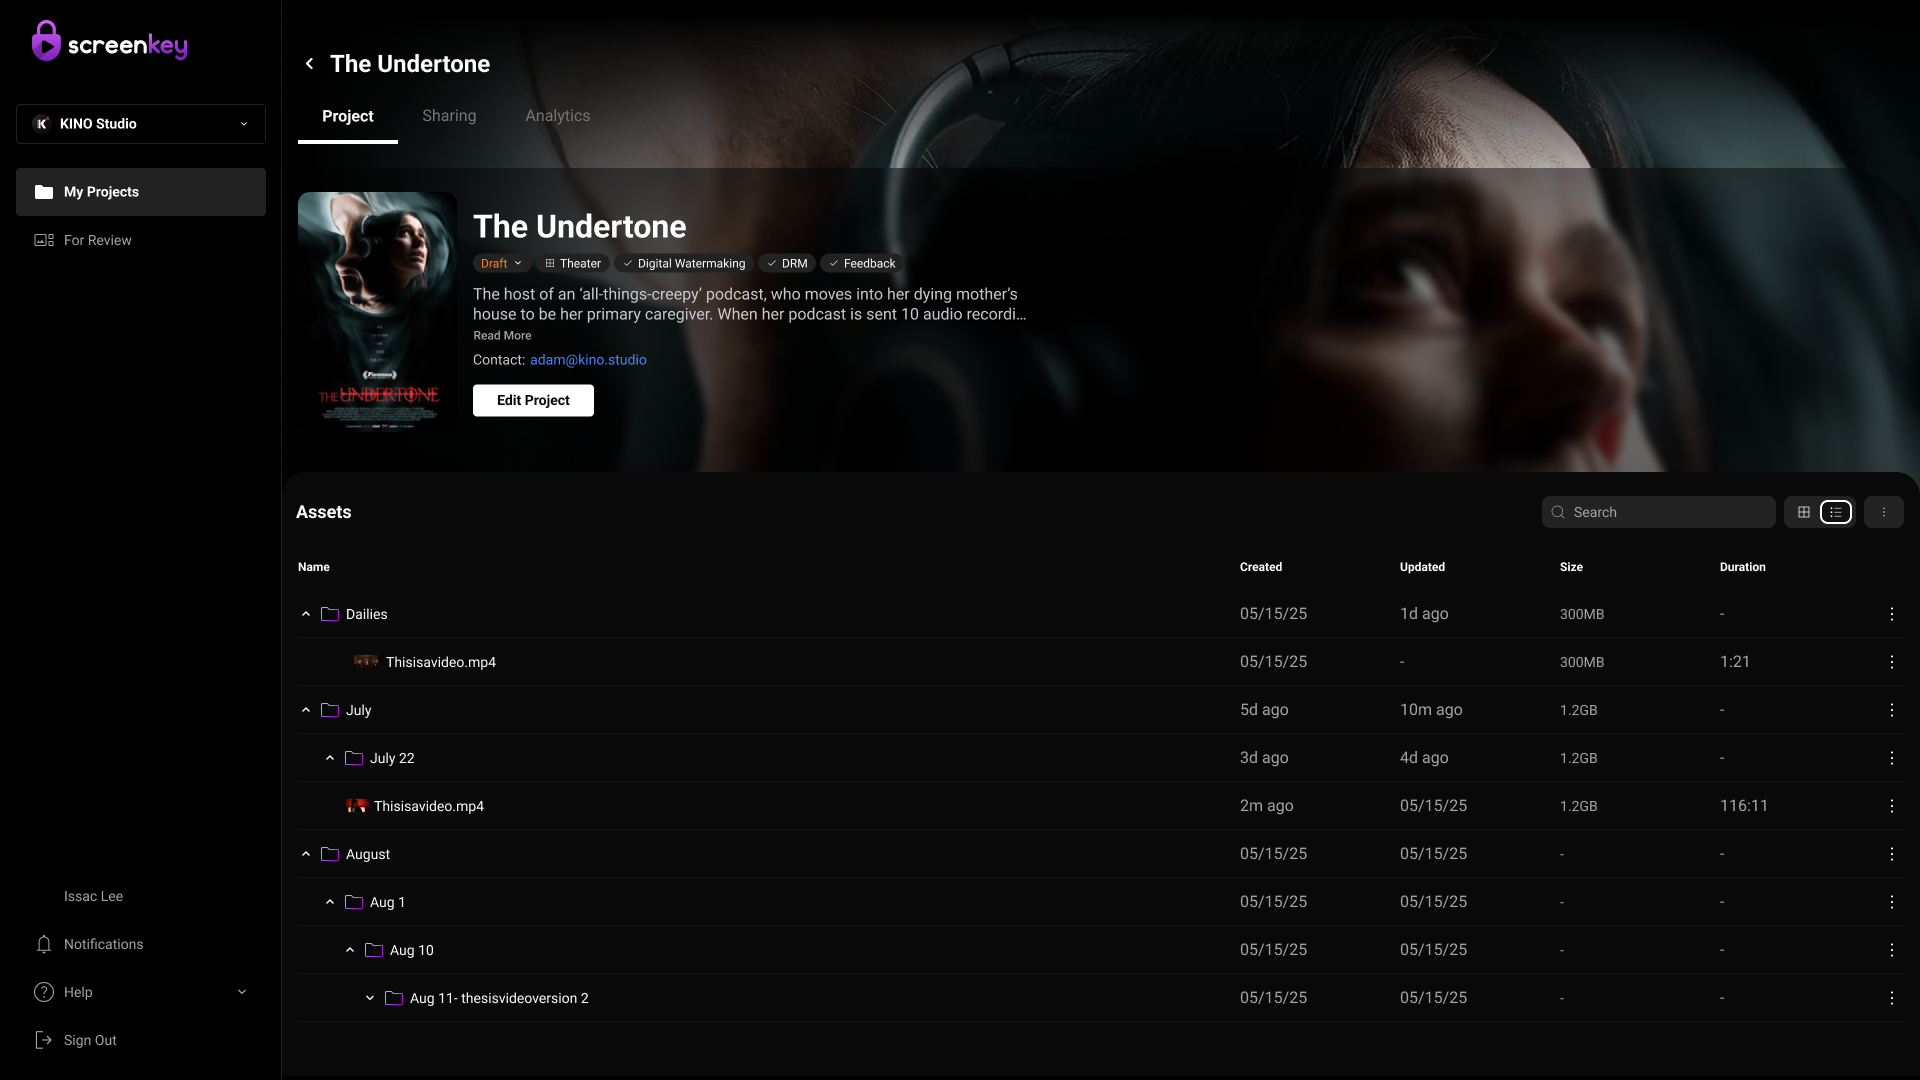Switch to the Analytics tab
The image size is (1920, 1080).
(x=557, y=116)
